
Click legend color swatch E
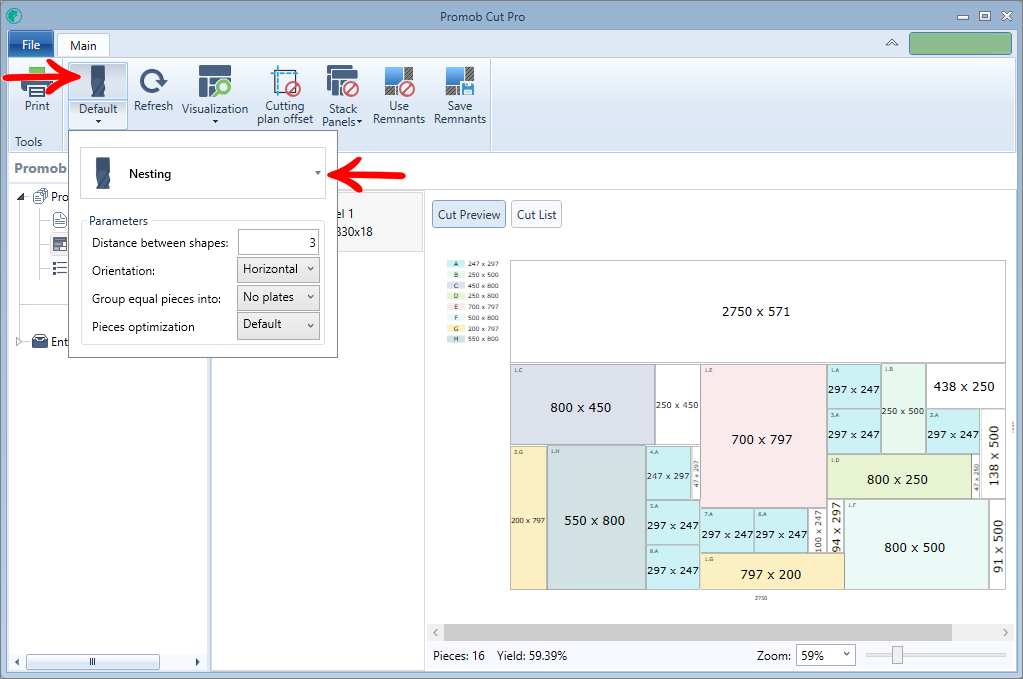point(455,307)
